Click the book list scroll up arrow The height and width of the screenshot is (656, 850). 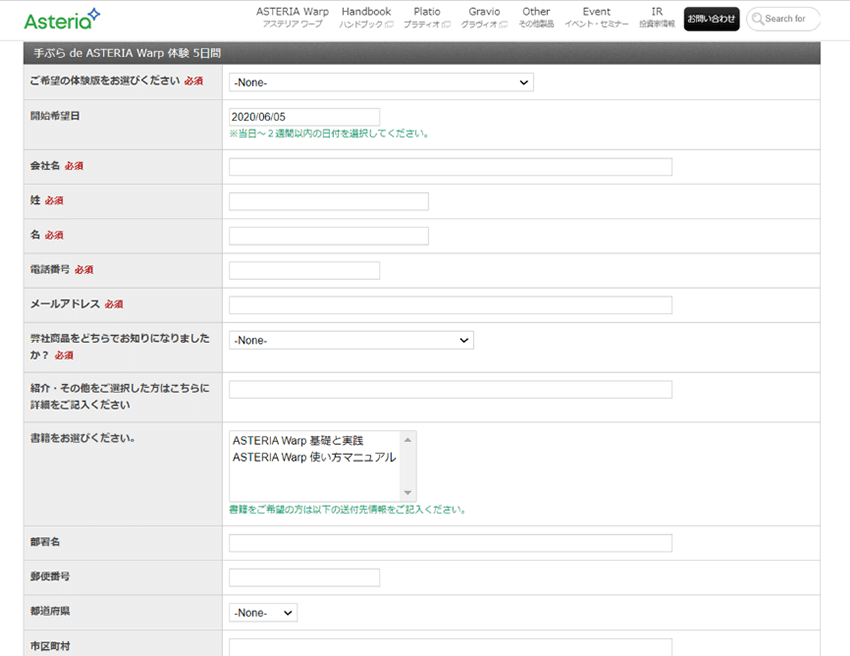pyautogui.click(x=408, y=440)
